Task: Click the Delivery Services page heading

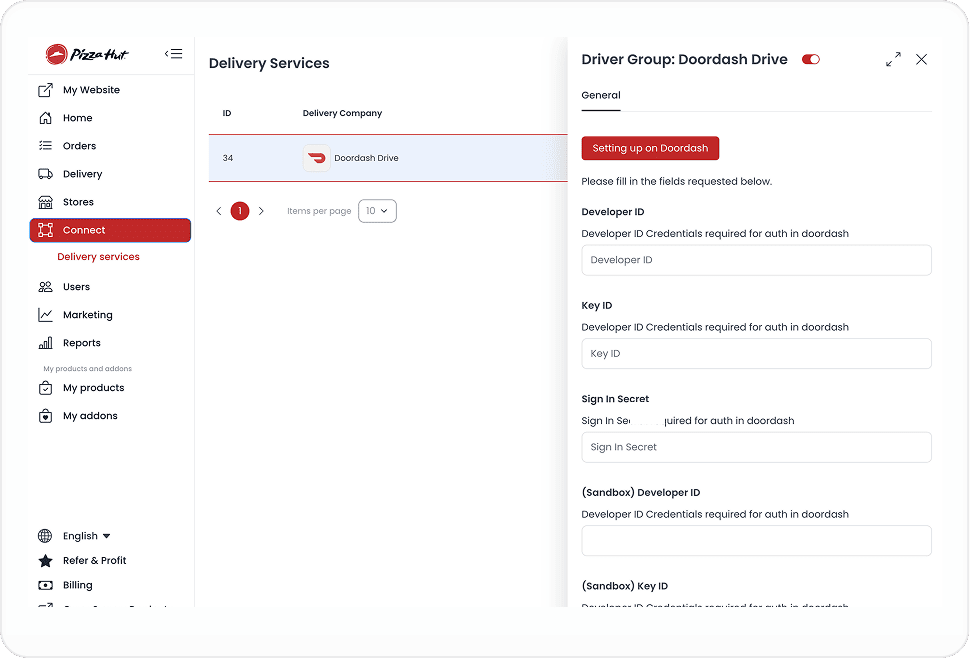Action: pos(269,63)
